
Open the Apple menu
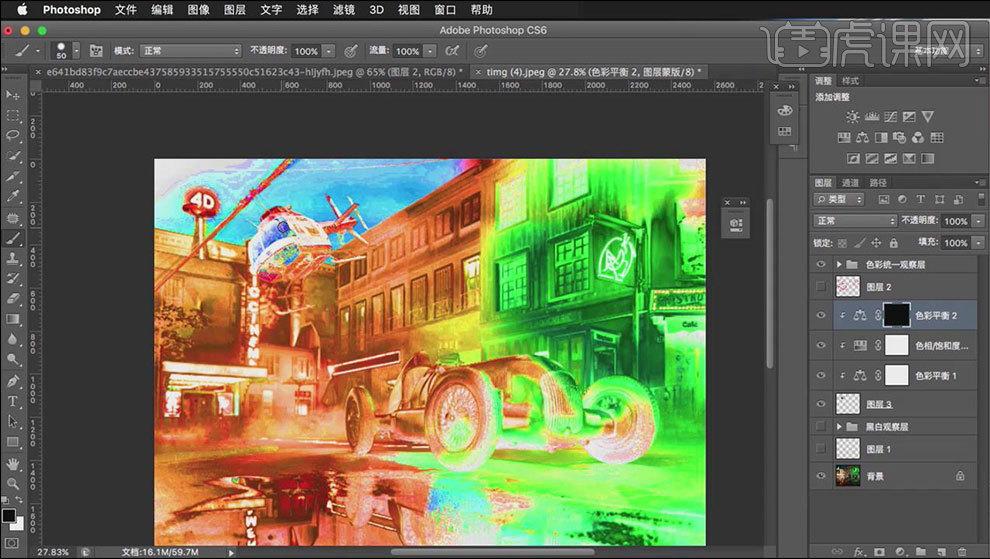coord(22,9)
